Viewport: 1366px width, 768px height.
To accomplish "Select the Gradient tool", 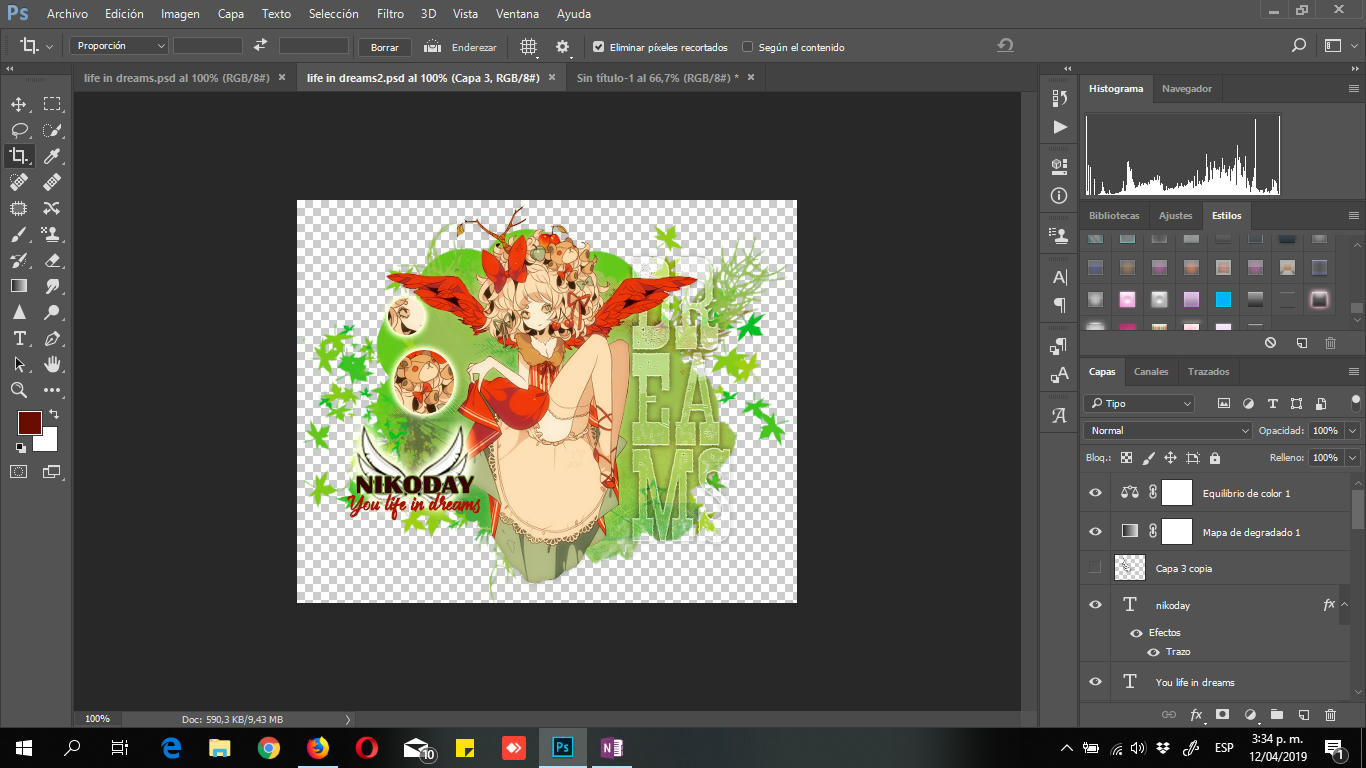I will pos(19,286).
